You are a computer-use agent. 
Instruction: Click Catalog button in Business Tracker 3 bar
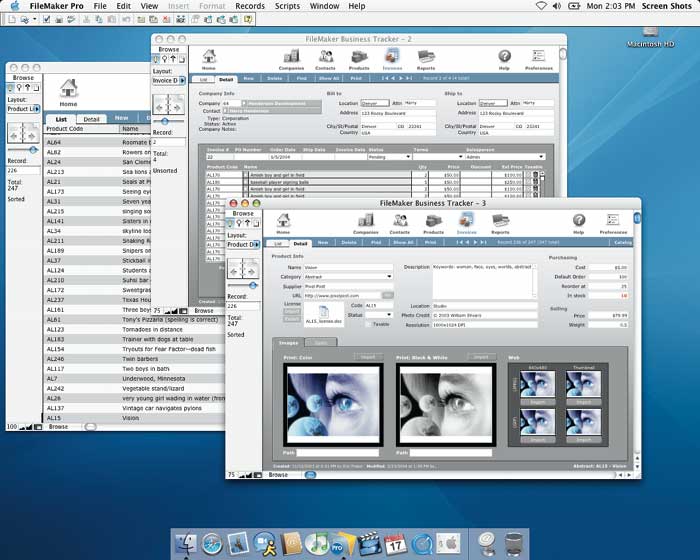622,242
